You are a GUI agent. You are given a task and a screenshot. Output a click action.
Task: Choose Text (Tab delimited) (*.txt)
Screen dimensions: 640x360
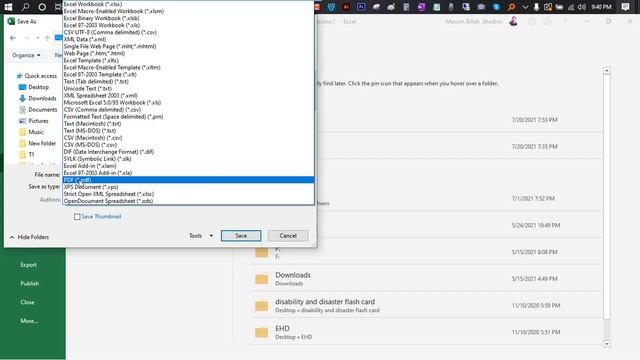pos(188,81)
